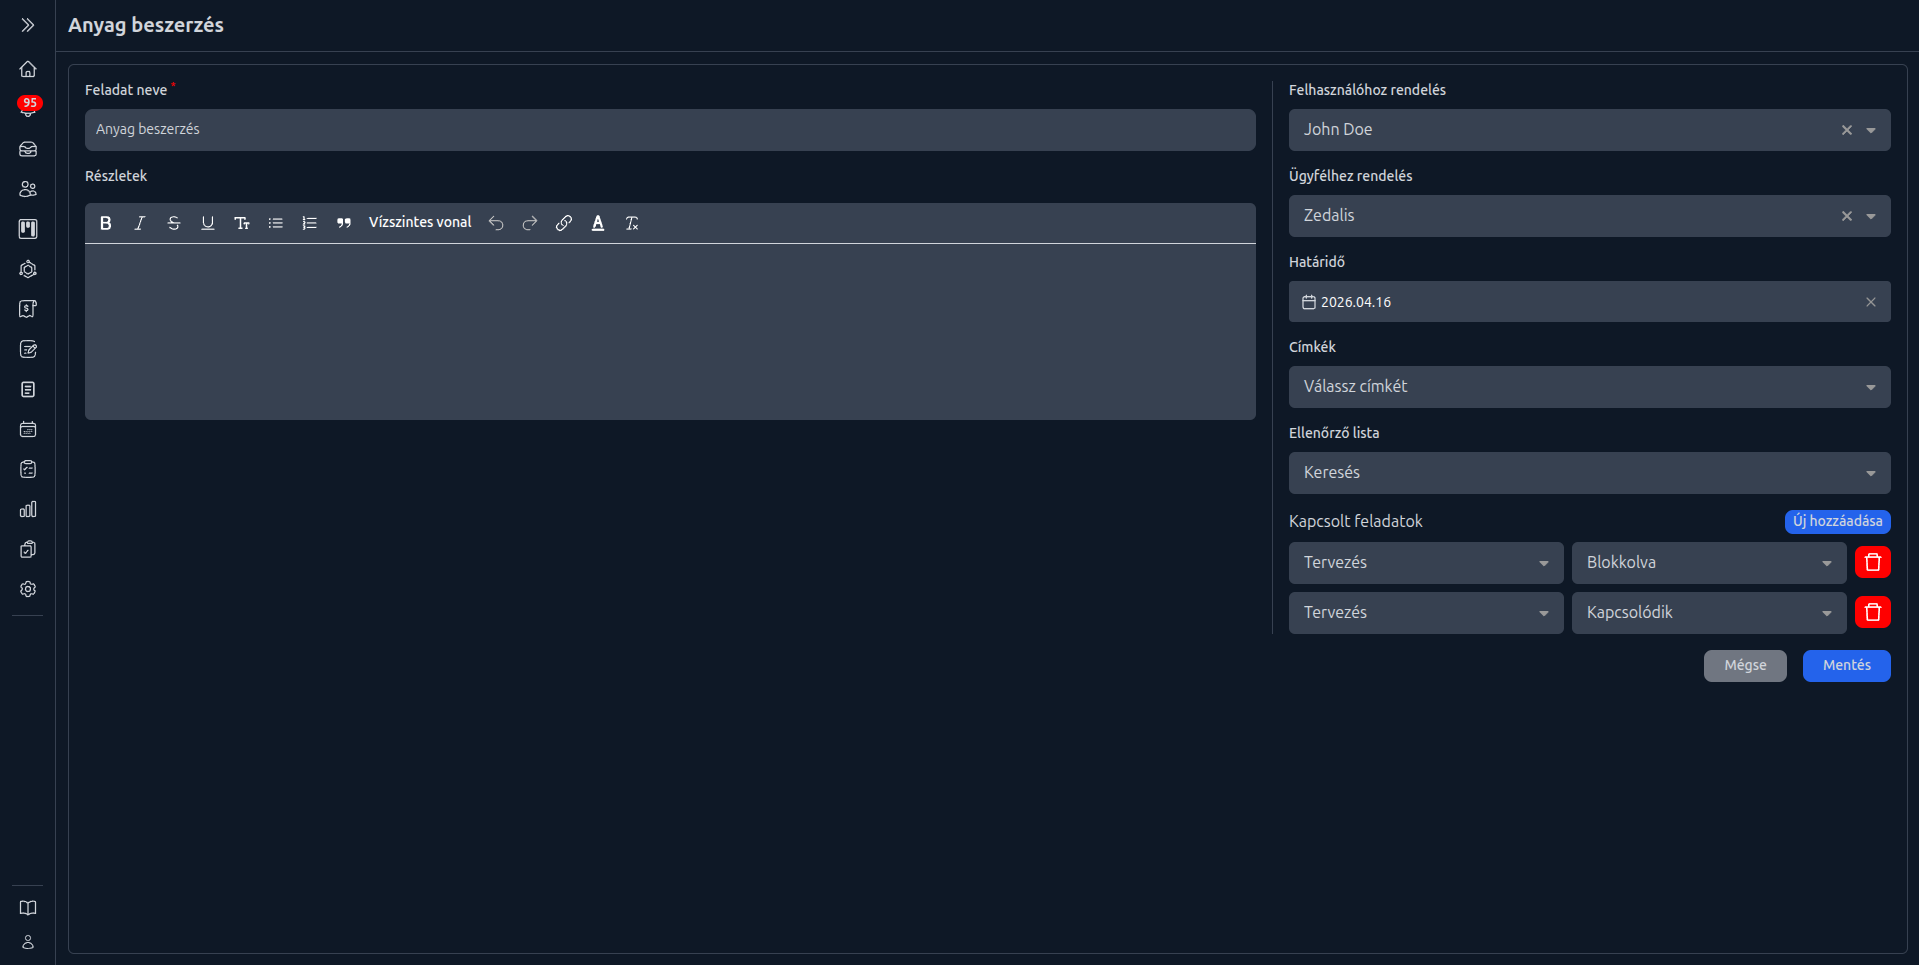Open the Blokkolva relation dropdown

point(1709,563)
